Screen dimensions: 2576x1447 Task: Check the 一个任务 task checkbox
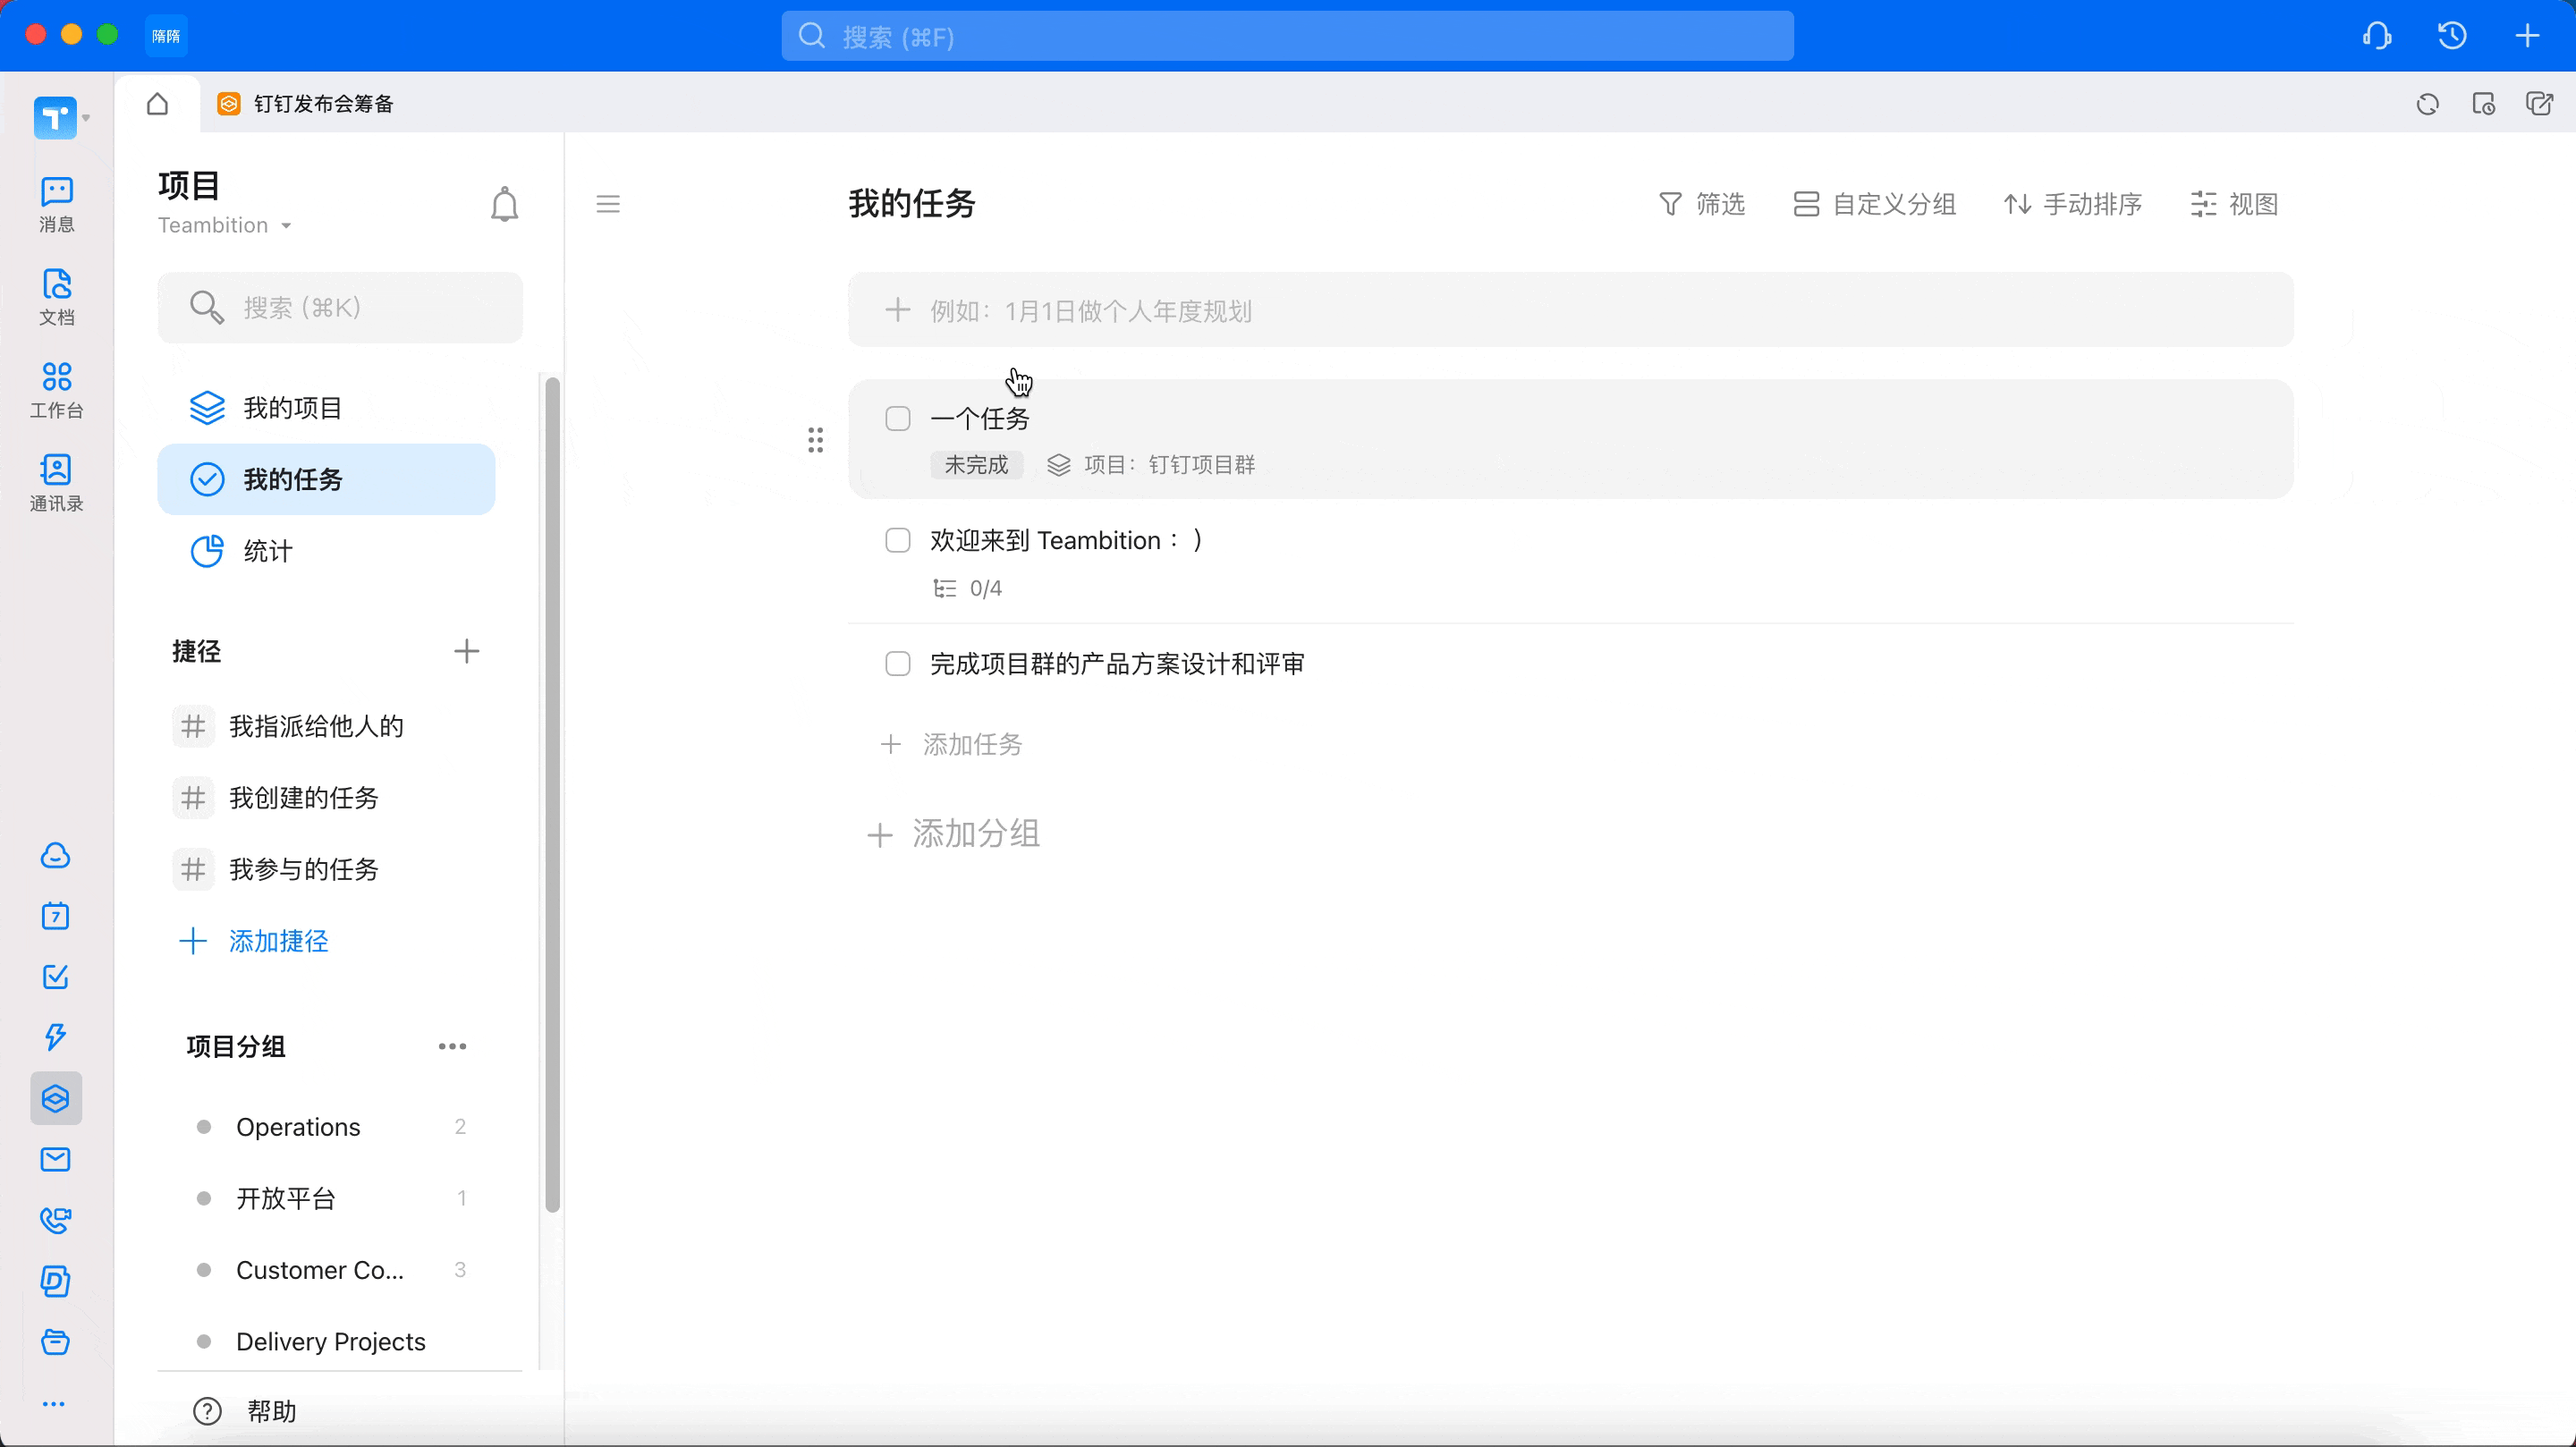pos(897,418)
